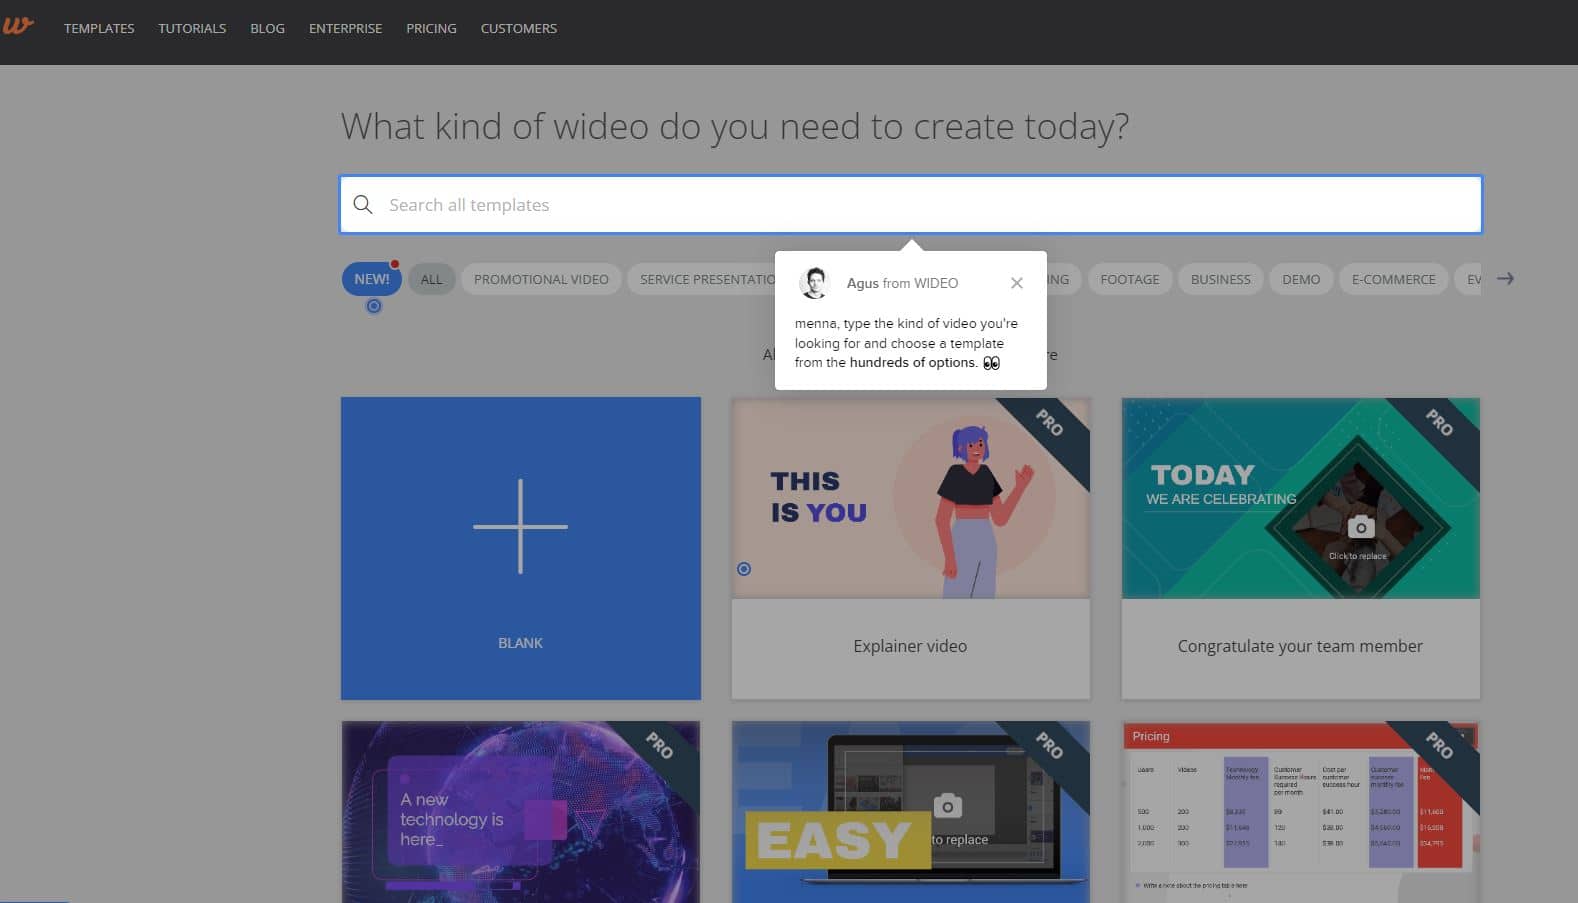
Task: Close the Agus from WIDEO tooltip
Action: point(1016,283)
